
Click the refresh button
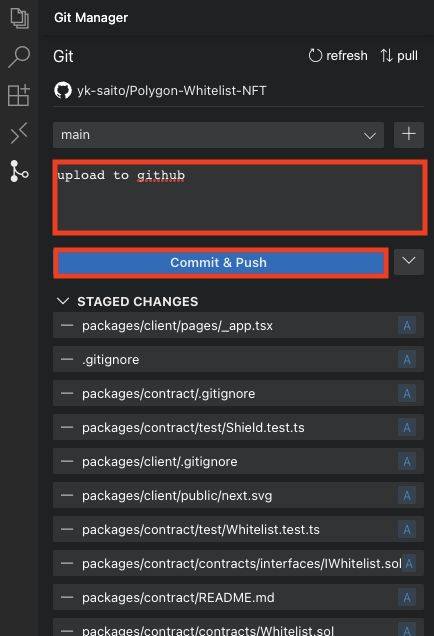pos(338,56)
